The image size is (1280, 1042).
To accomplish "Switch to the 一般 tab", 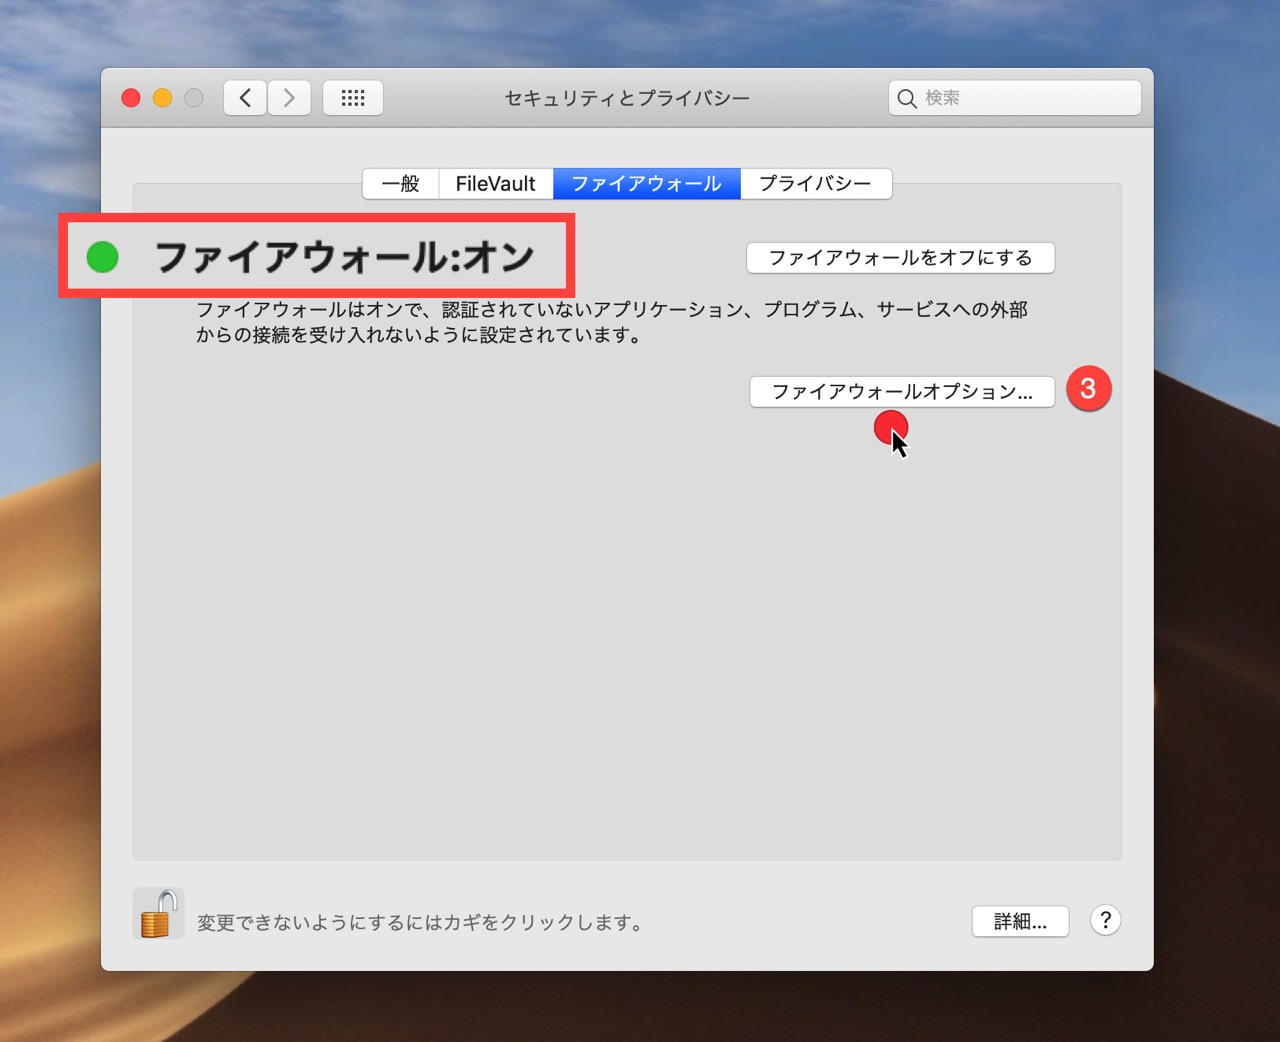I will click(x=401, y=184).
